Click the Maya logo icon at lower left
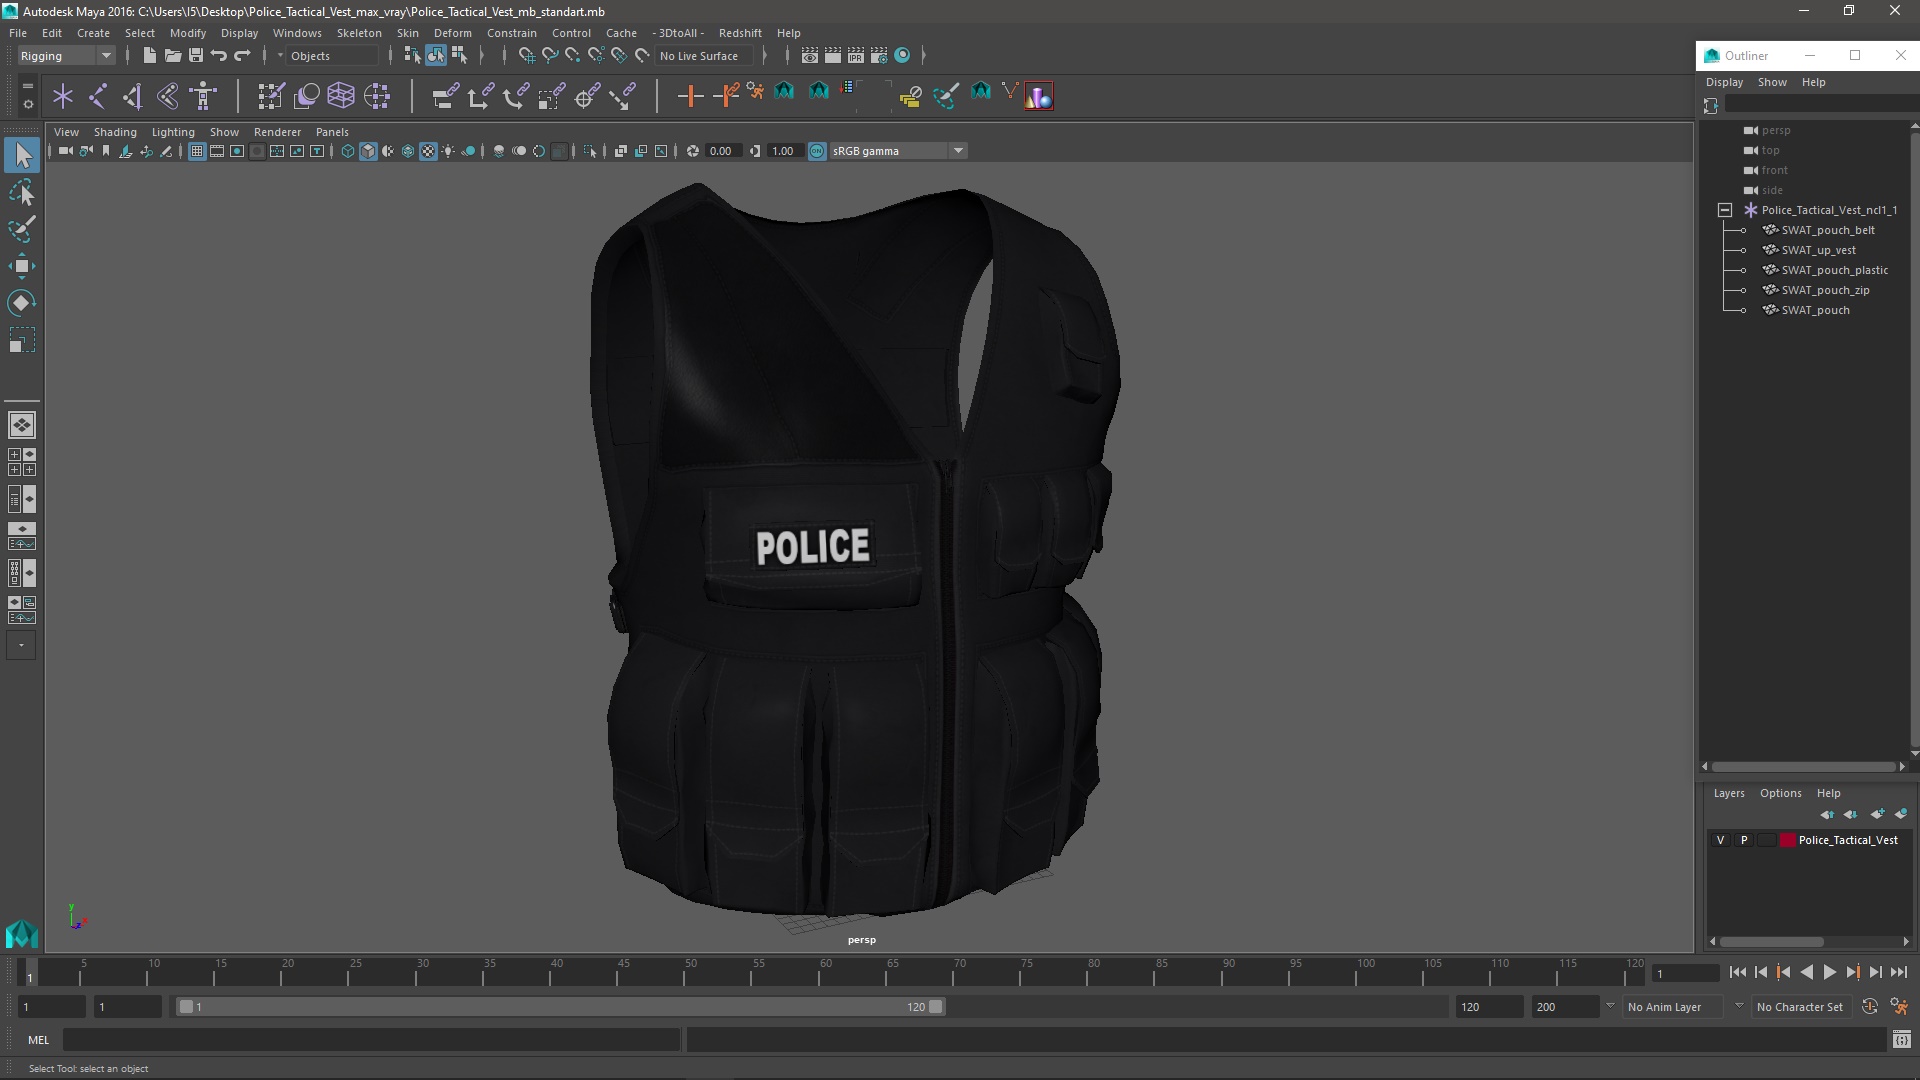 pos(22,934)
